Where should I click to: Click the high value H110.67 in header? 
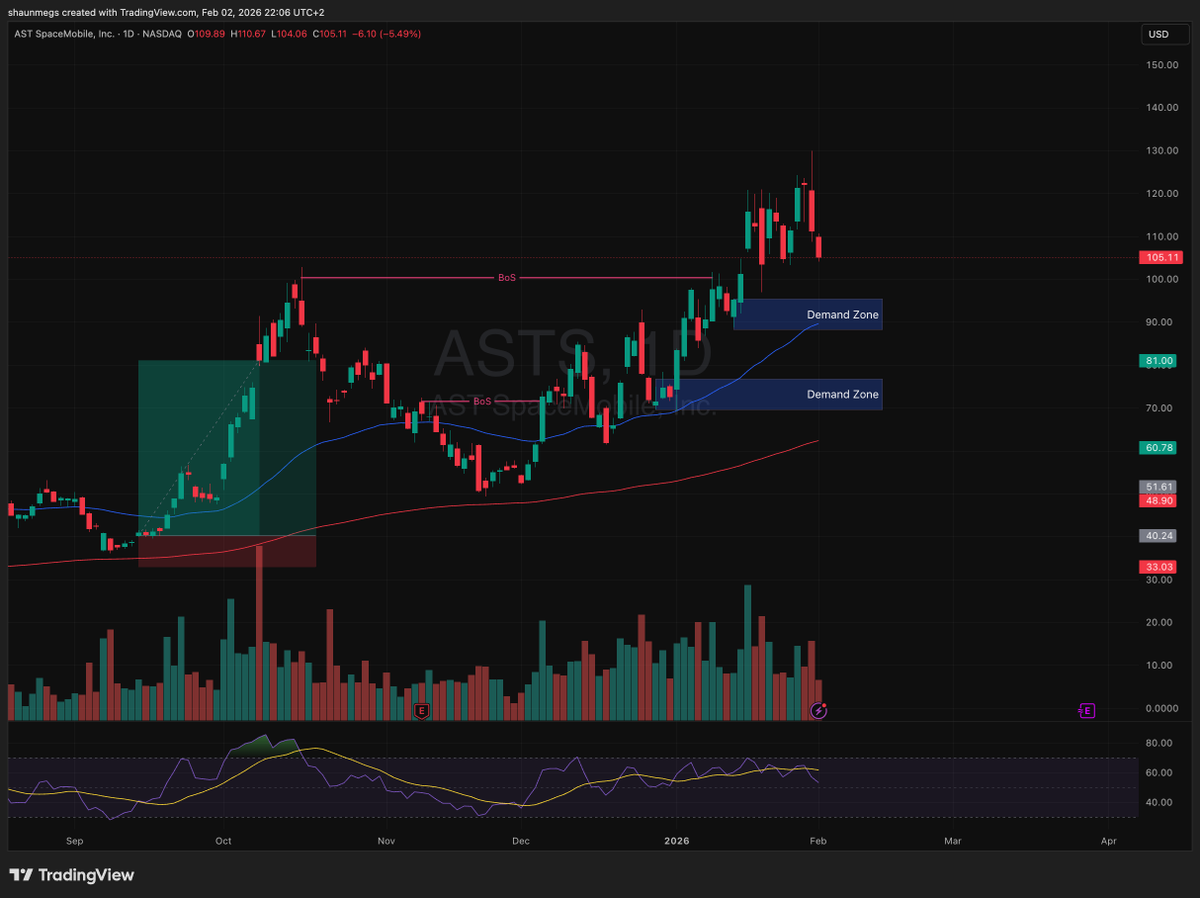coord(249,33)
